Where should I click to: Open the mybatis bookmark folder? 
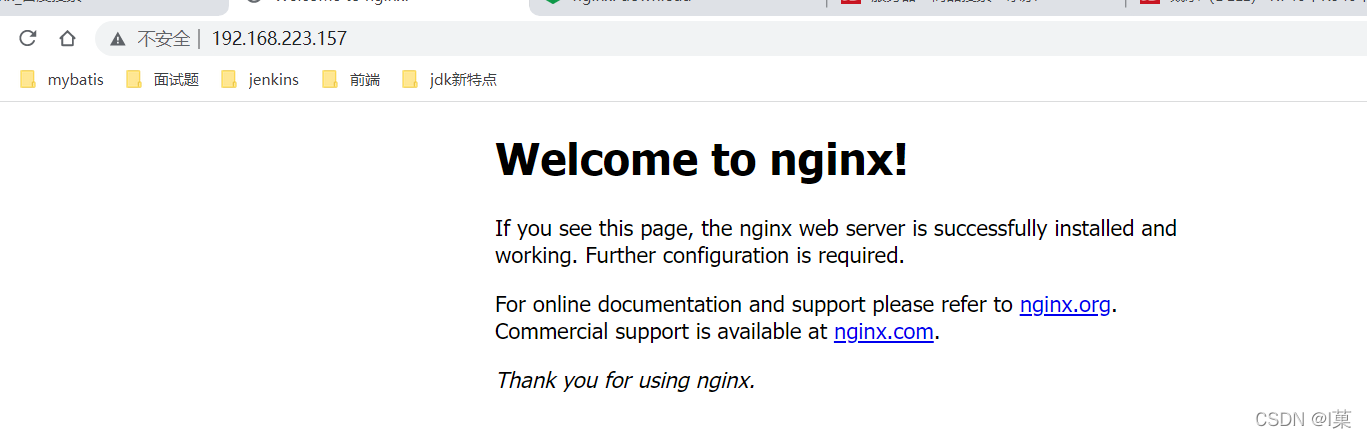62,80
